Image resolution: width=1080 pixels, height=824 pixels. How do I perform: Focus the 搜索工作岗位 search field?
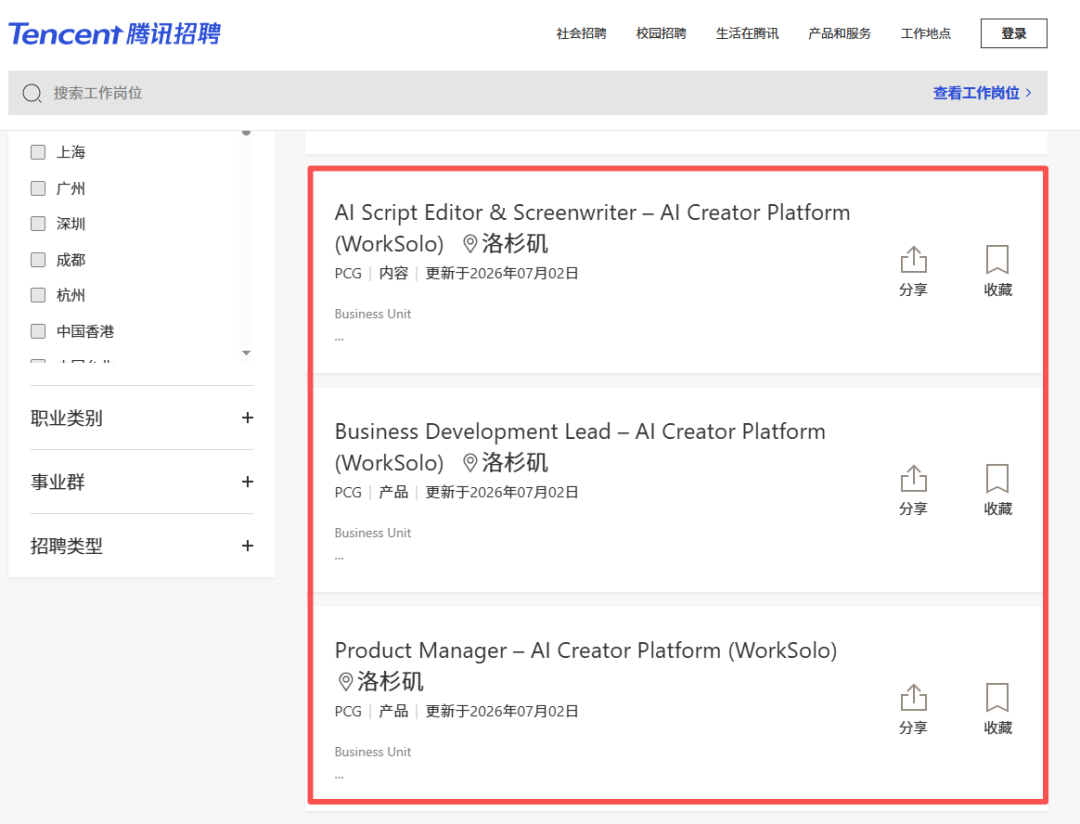click(482, 93)
